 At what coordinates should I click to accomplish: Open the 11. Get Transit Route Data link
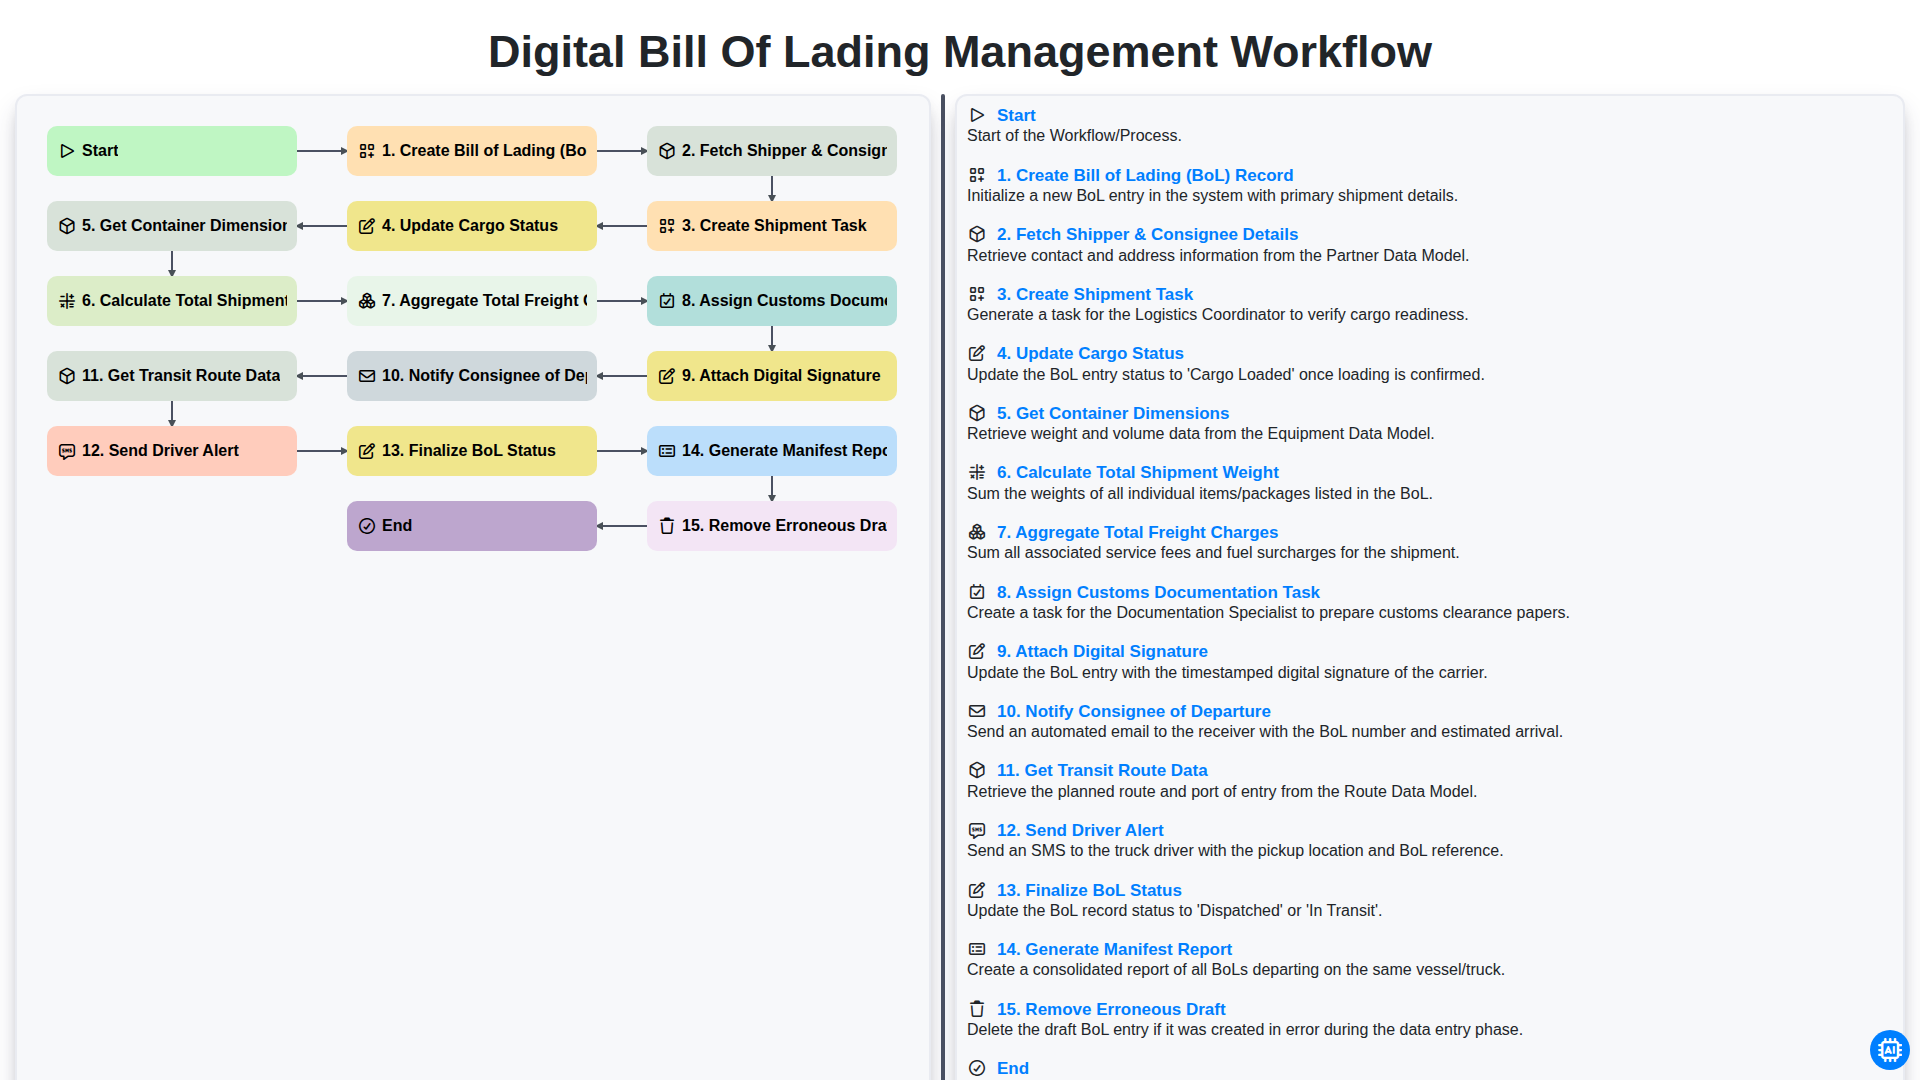coord(1102,770)
